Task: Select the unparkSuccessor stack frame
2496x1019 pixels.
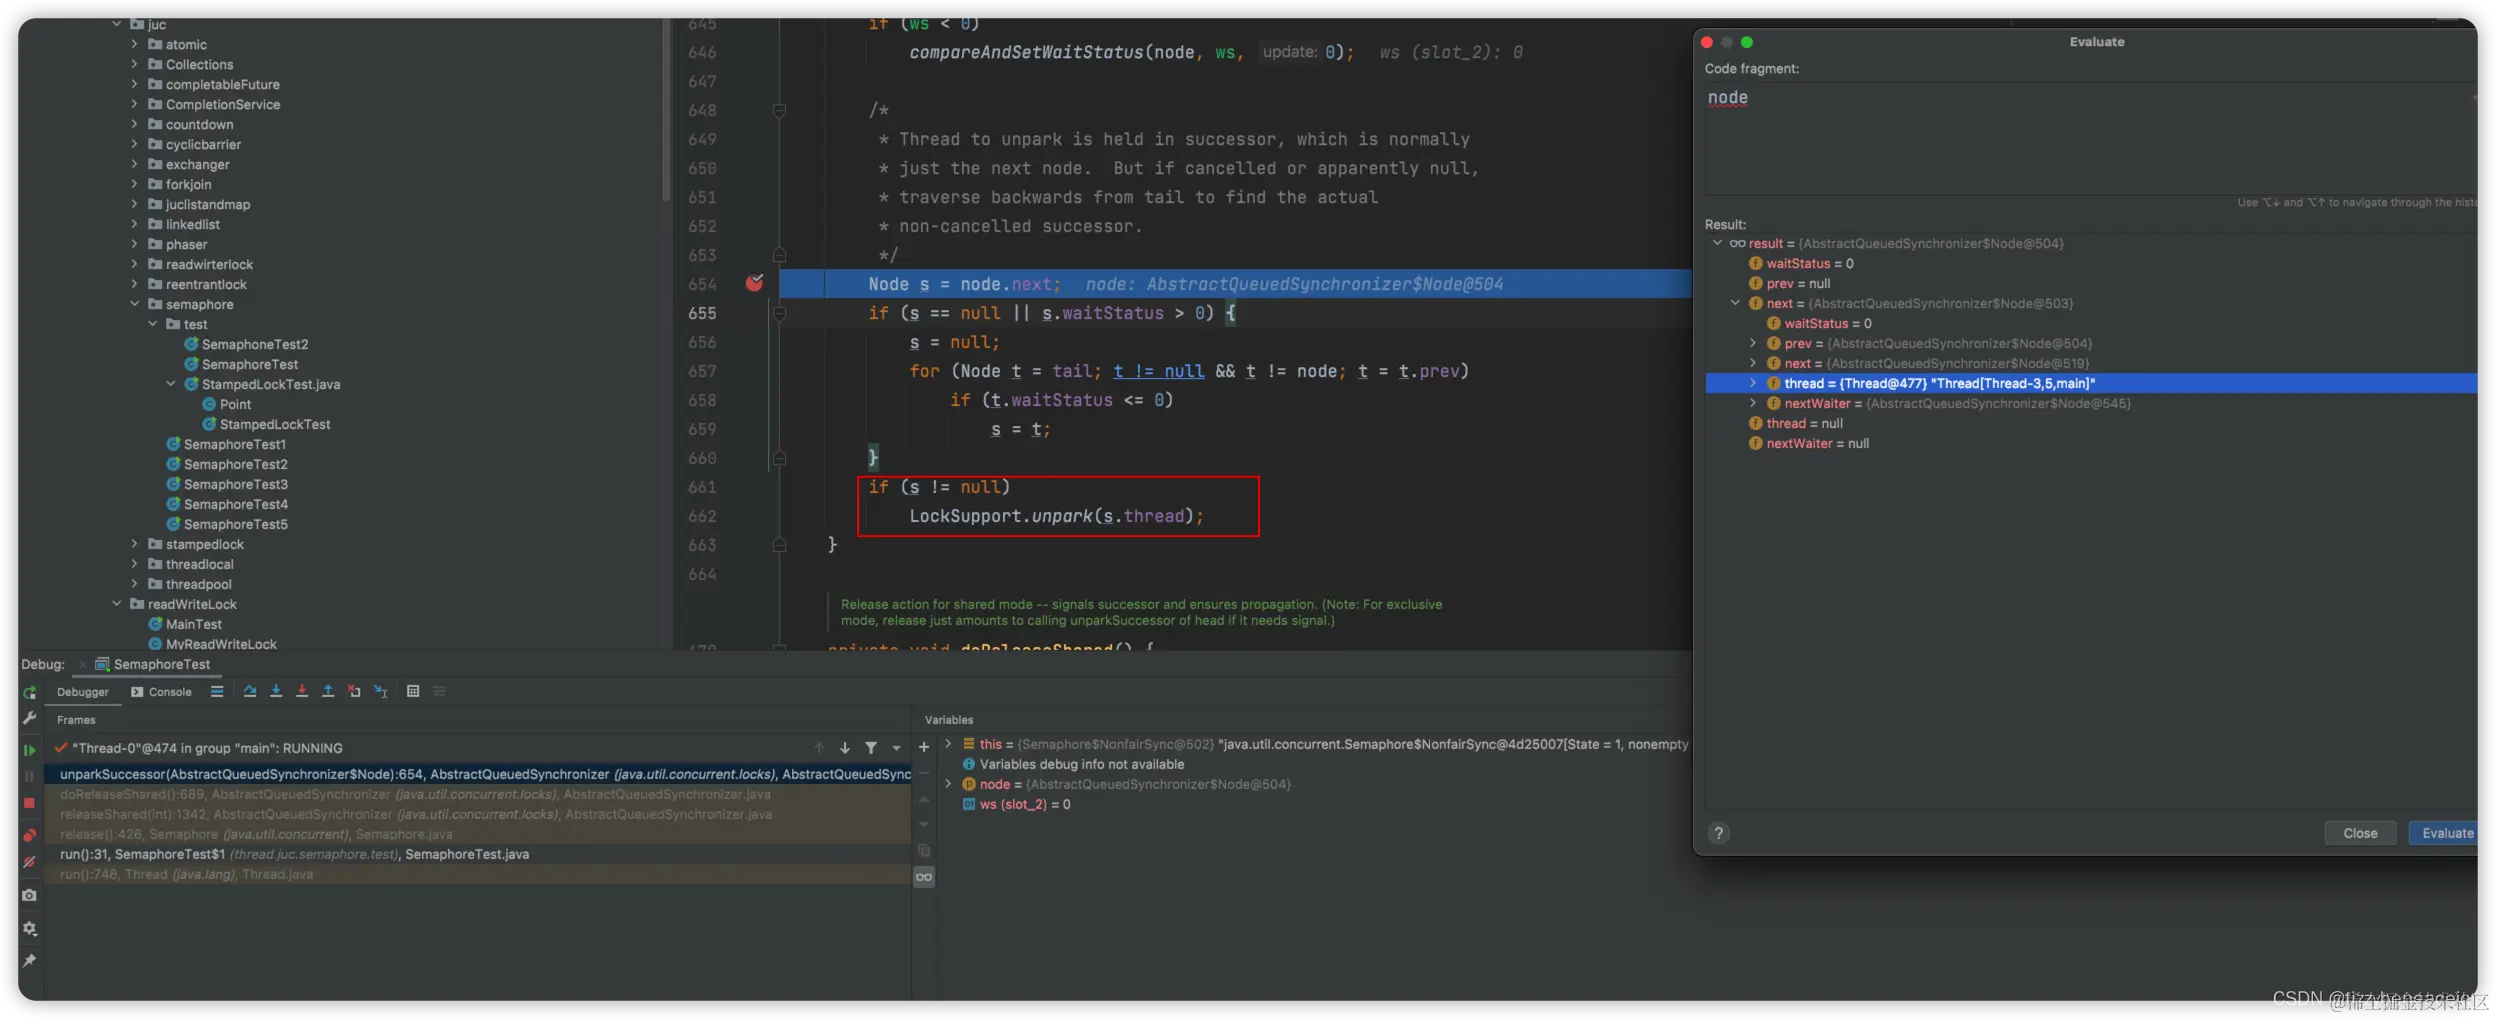Action: (x=478, y=774)
